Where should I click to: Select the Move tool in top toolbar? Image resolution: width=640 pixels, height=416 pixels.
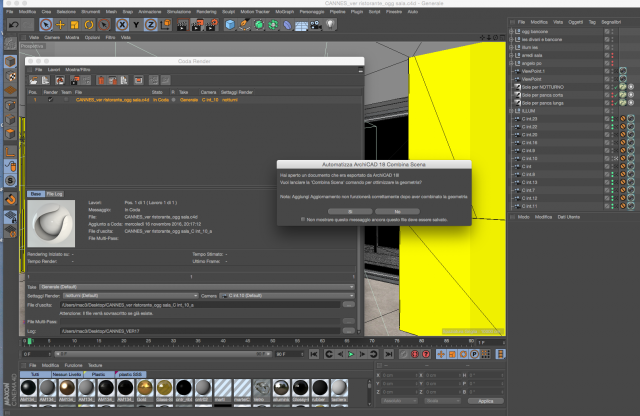[60, 25]
